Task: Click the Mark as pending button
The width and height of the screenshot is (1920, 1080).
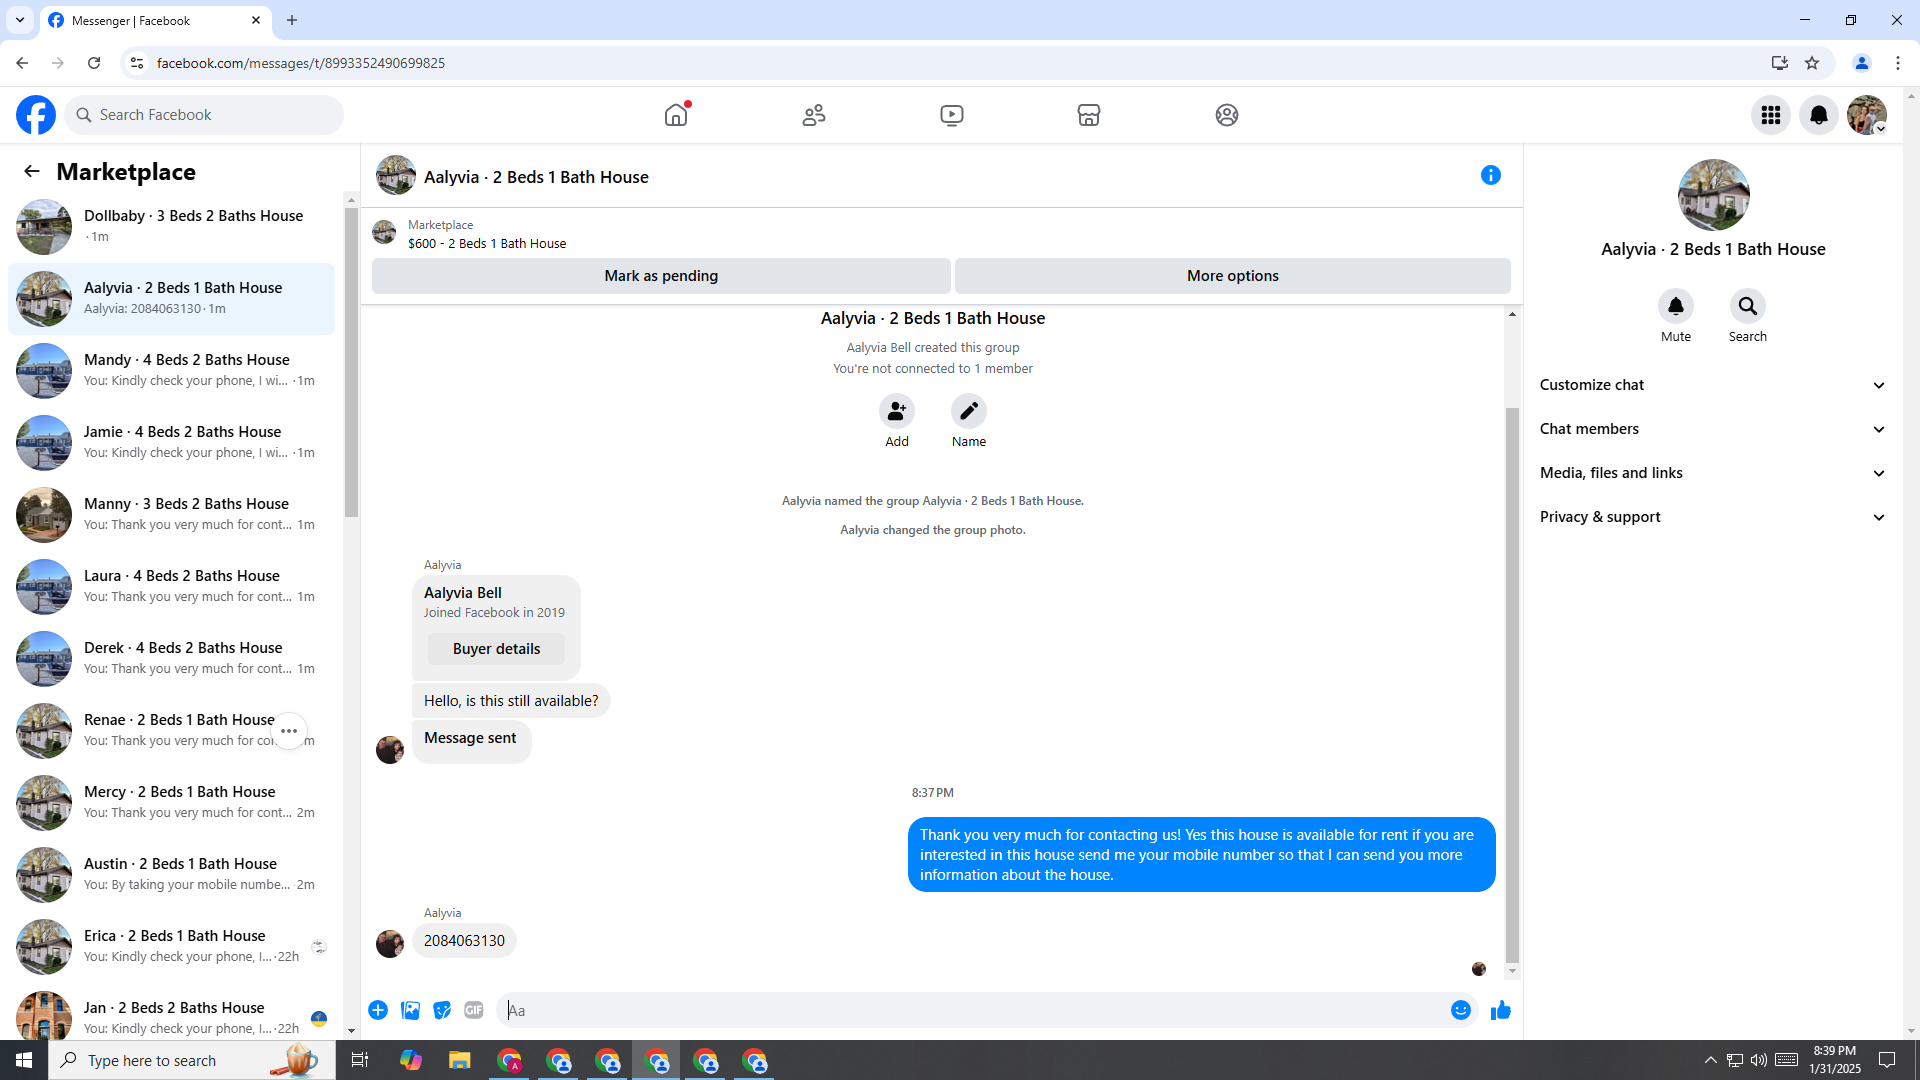Action: click(x=661, y=276)
